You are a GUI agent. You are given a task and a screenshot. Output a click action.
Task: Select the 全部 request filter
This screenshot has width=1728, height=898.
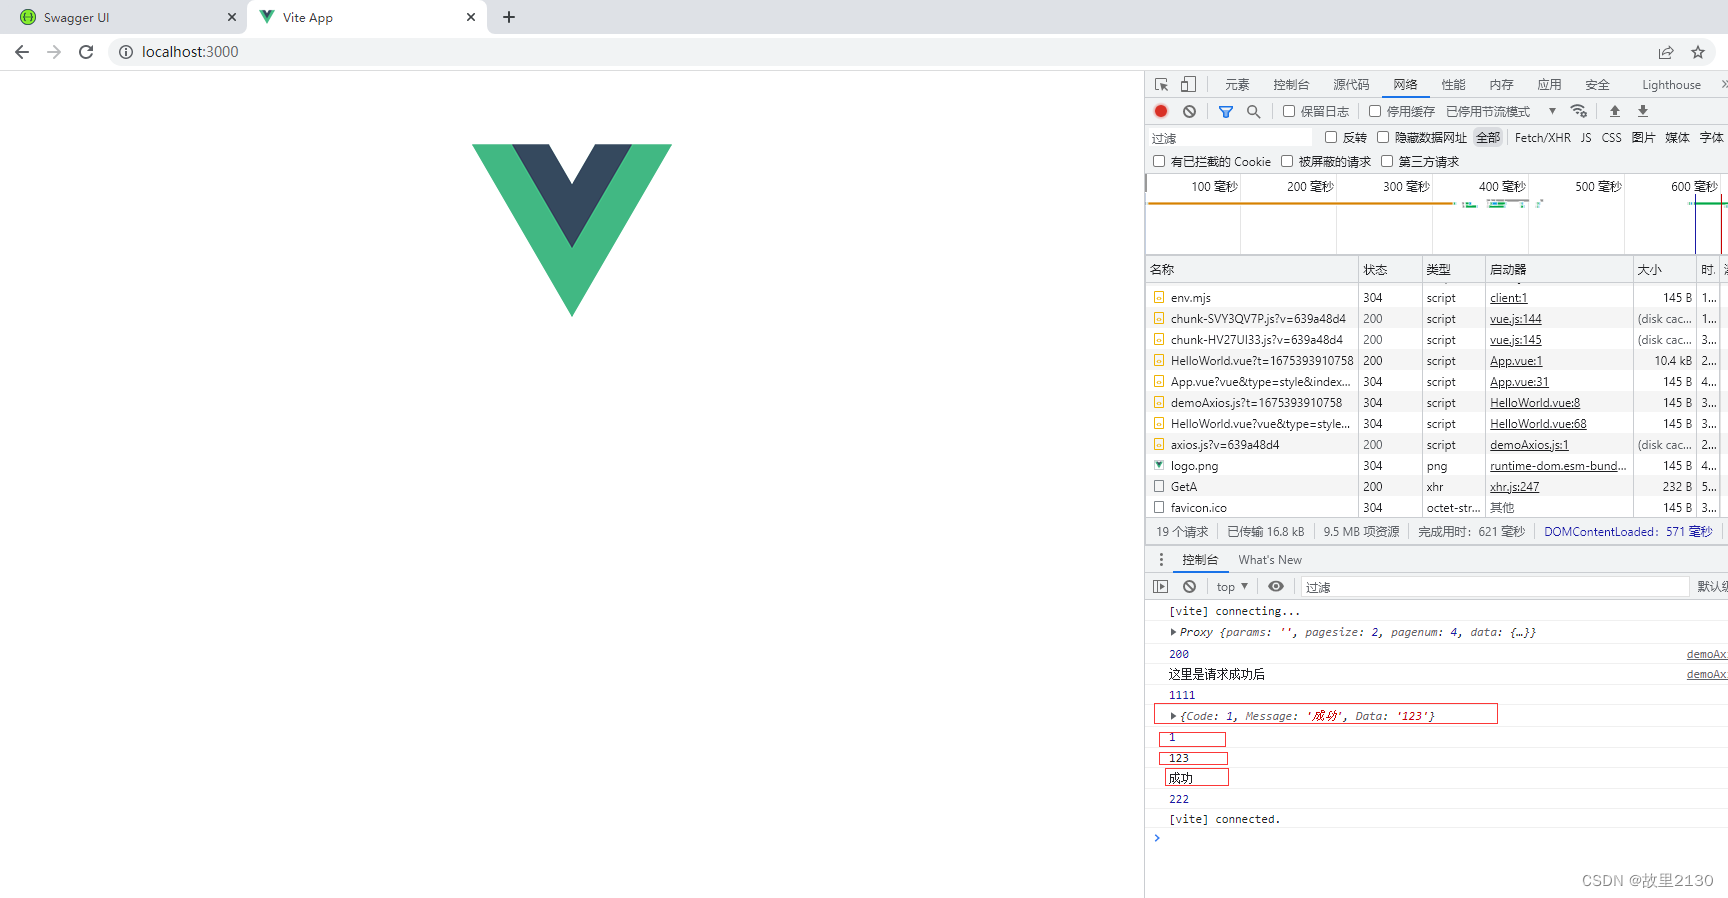(1488, 137)
